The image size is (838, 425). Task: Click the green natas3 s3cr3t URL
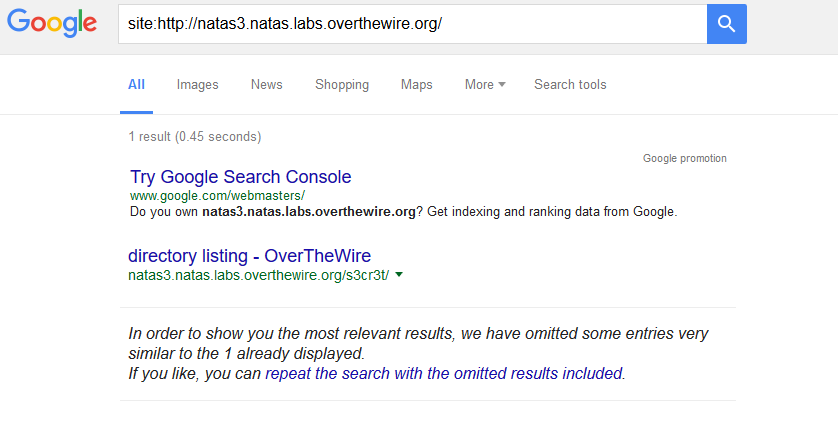point(259,275)
